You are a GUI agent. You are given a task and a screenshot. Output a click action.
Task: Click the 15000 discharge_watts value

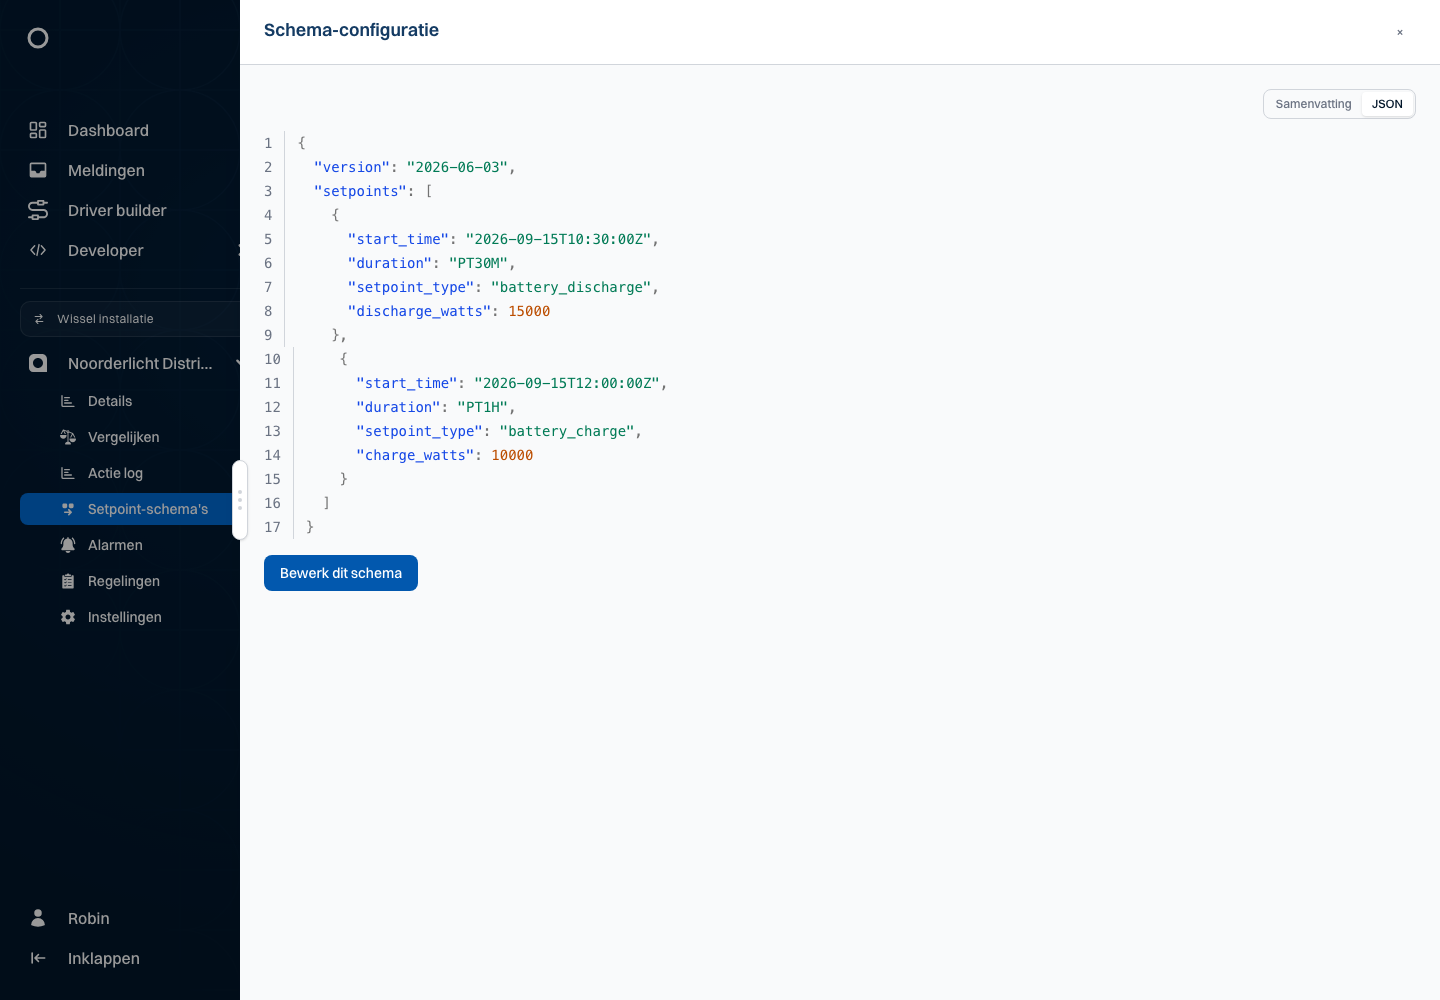tap(529, 311)
